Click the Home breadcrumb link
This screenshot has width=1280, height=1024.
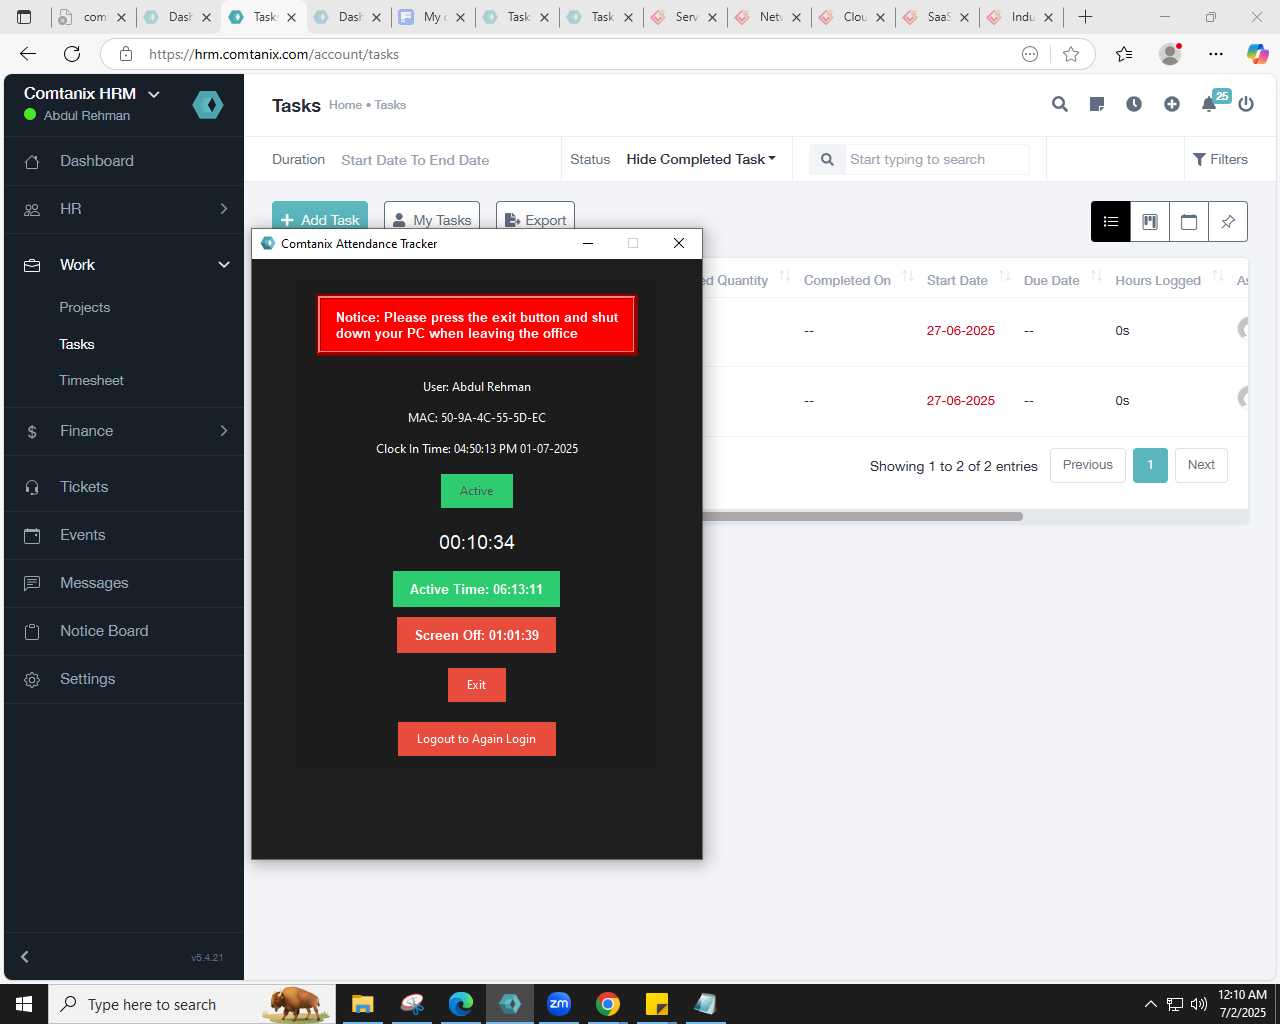coord(345,104)
